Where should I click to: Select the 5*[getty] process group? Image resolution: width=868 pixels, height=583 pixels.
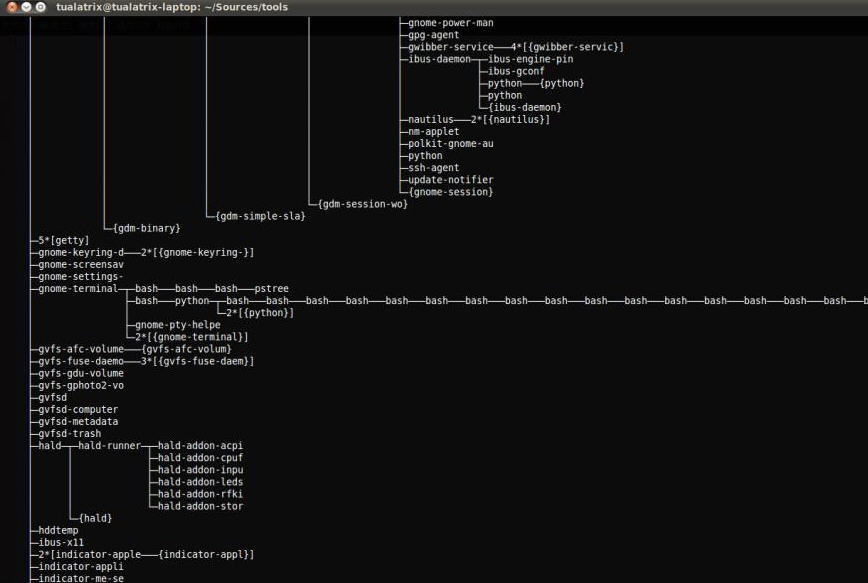point(64,241)
